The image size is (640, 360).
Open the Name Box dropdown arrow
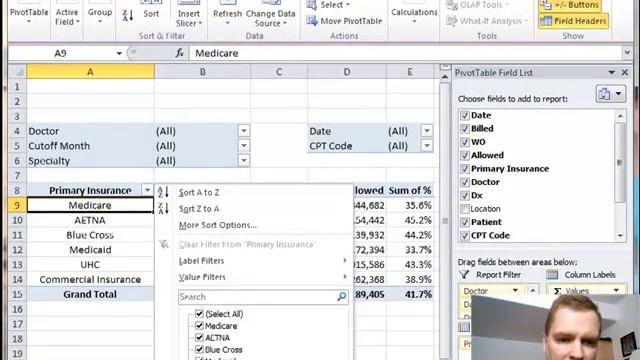coord(119,53)
